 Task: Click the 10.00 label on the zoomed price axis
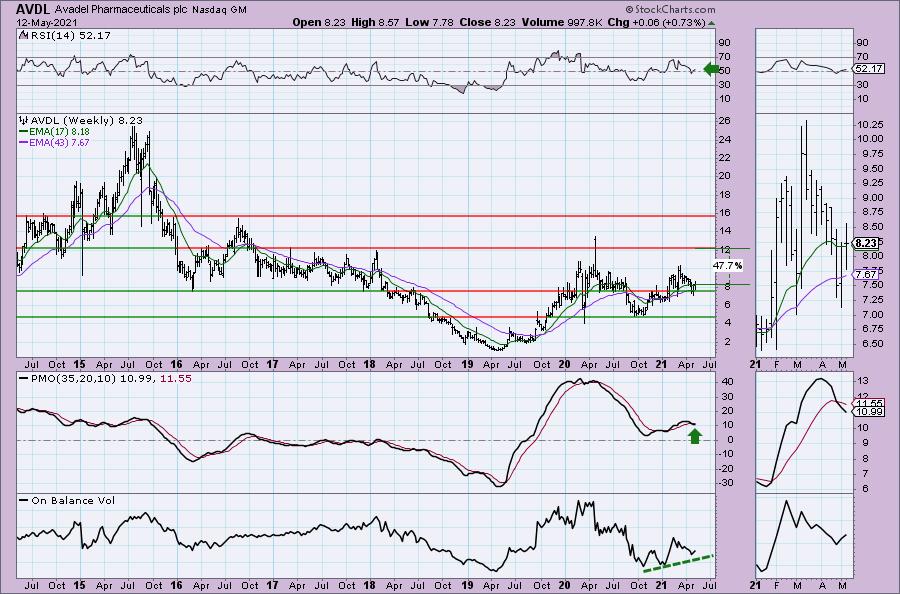(870, 138)
